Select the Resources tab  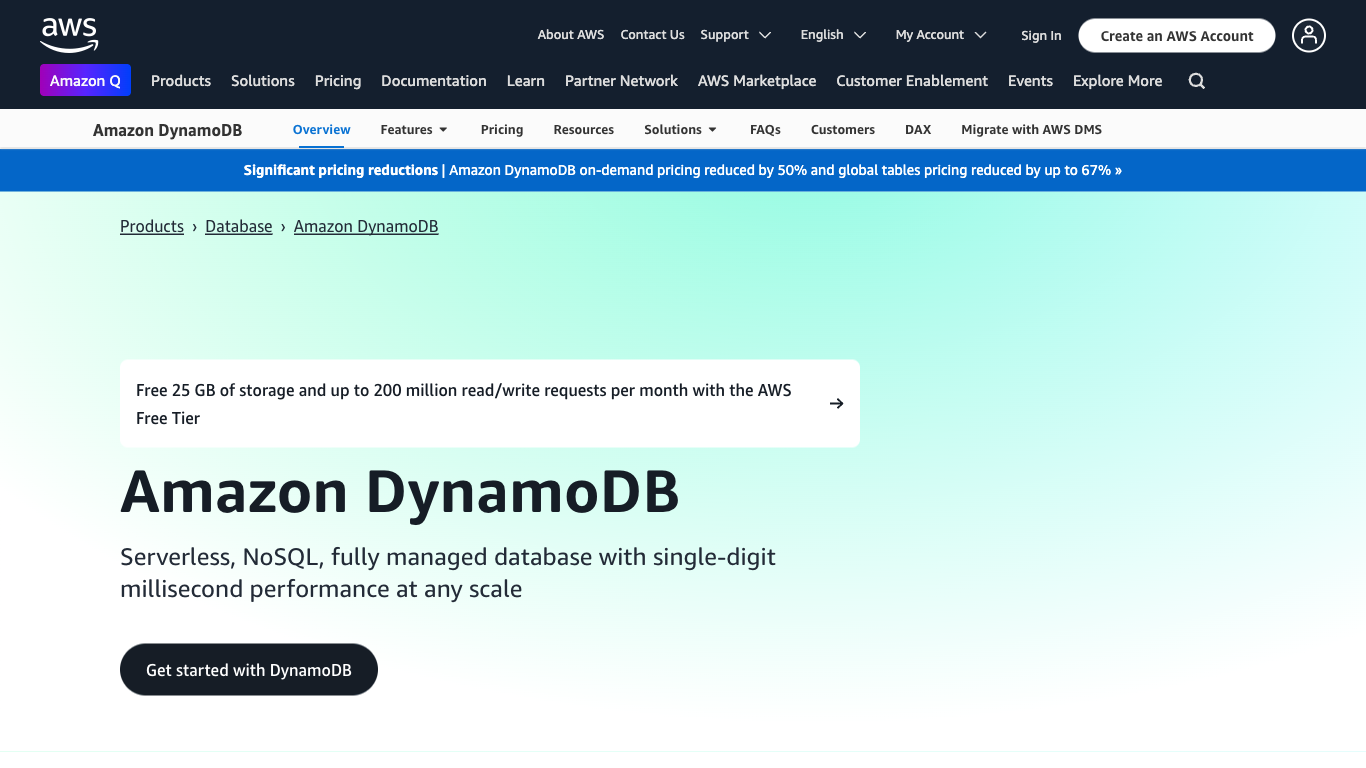[584, 130]
